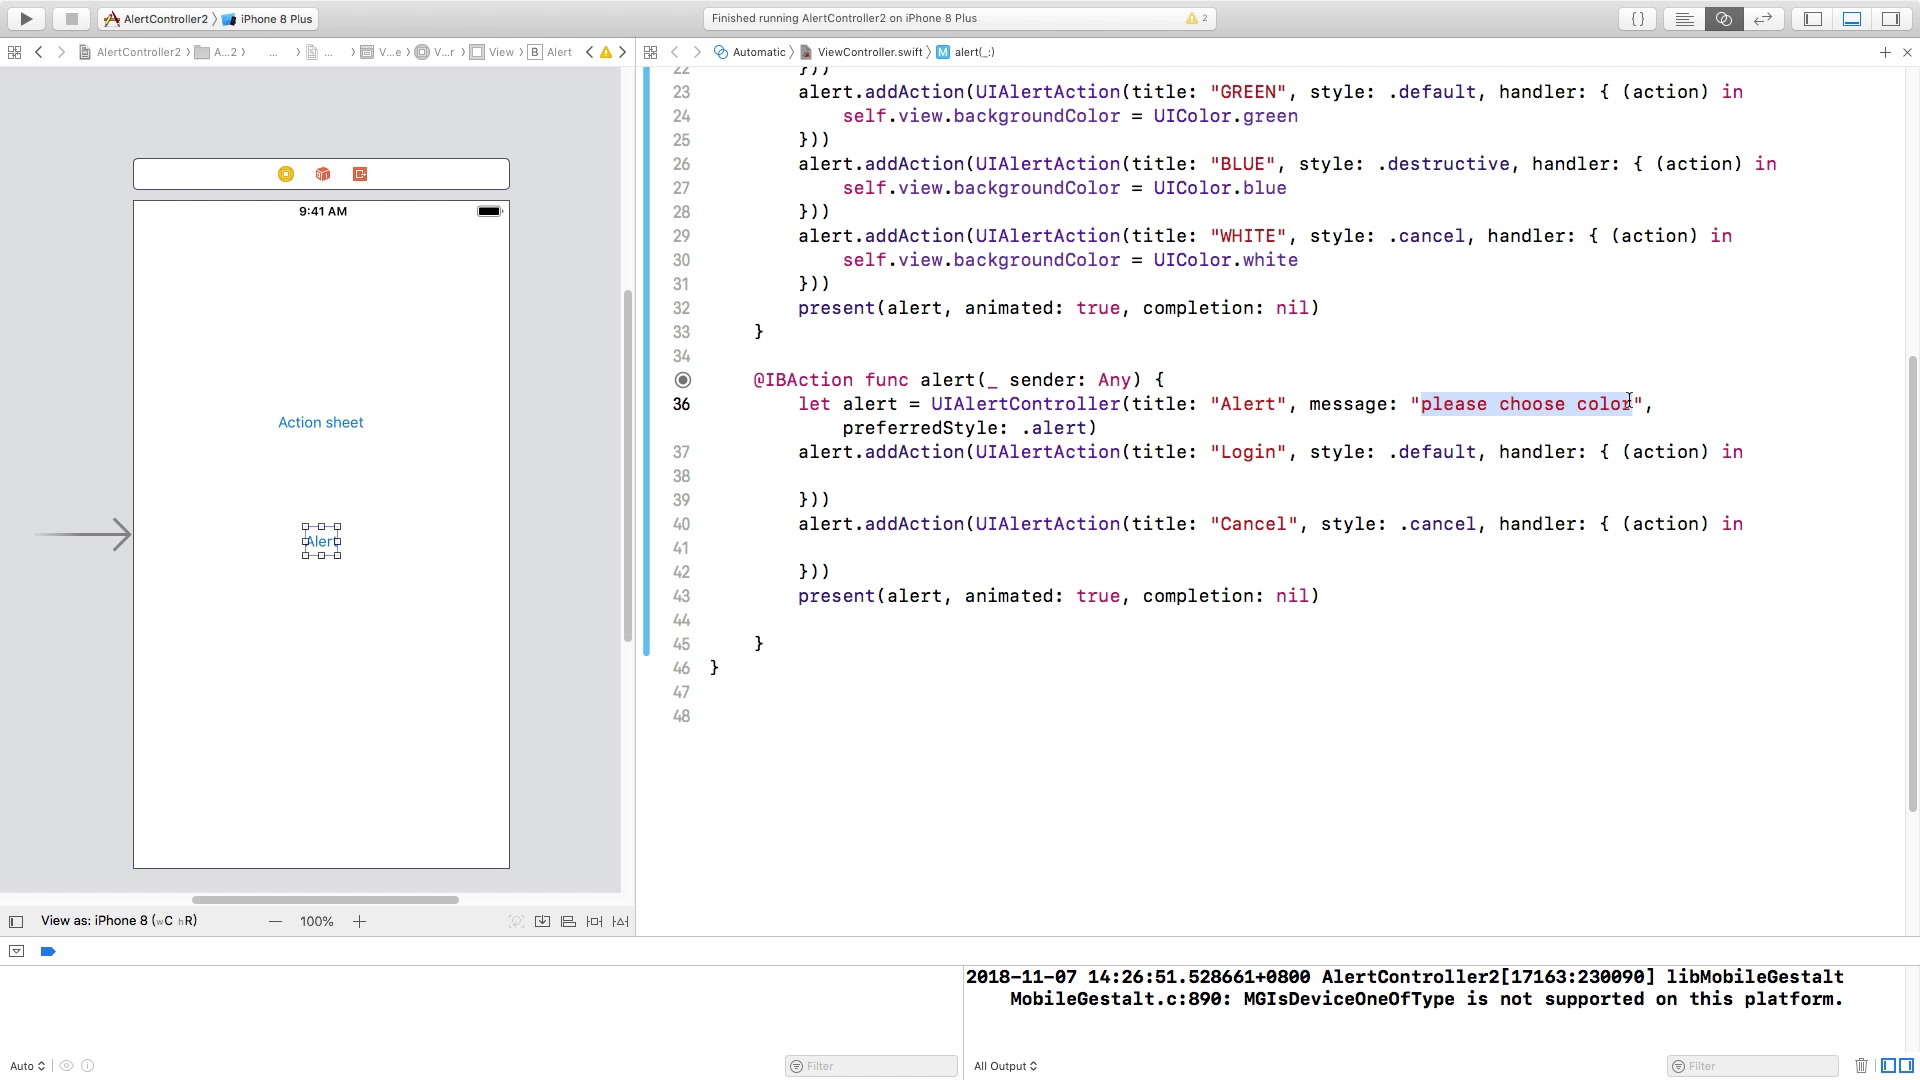The width and height of the screenshot is (1920, 1080).
Task: Select the Alert button jump bar item
Action: (x=551, y=52)
